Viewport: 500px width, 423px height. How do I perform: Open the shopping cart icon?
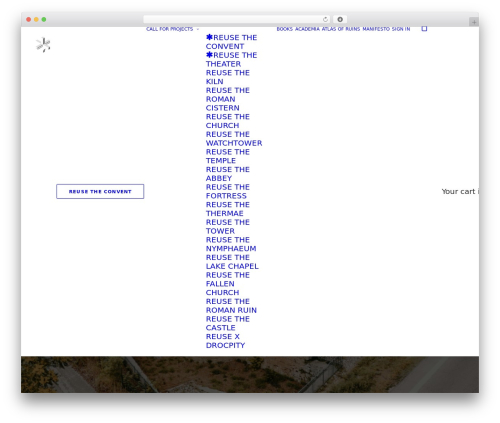424,29
